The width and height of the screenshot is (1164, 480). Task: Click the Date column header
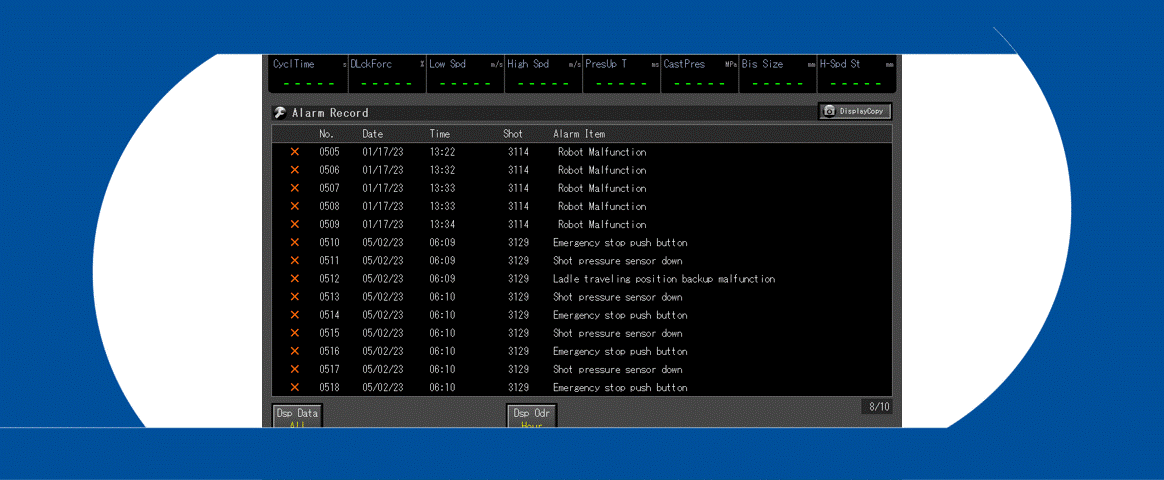pos(372,134)
